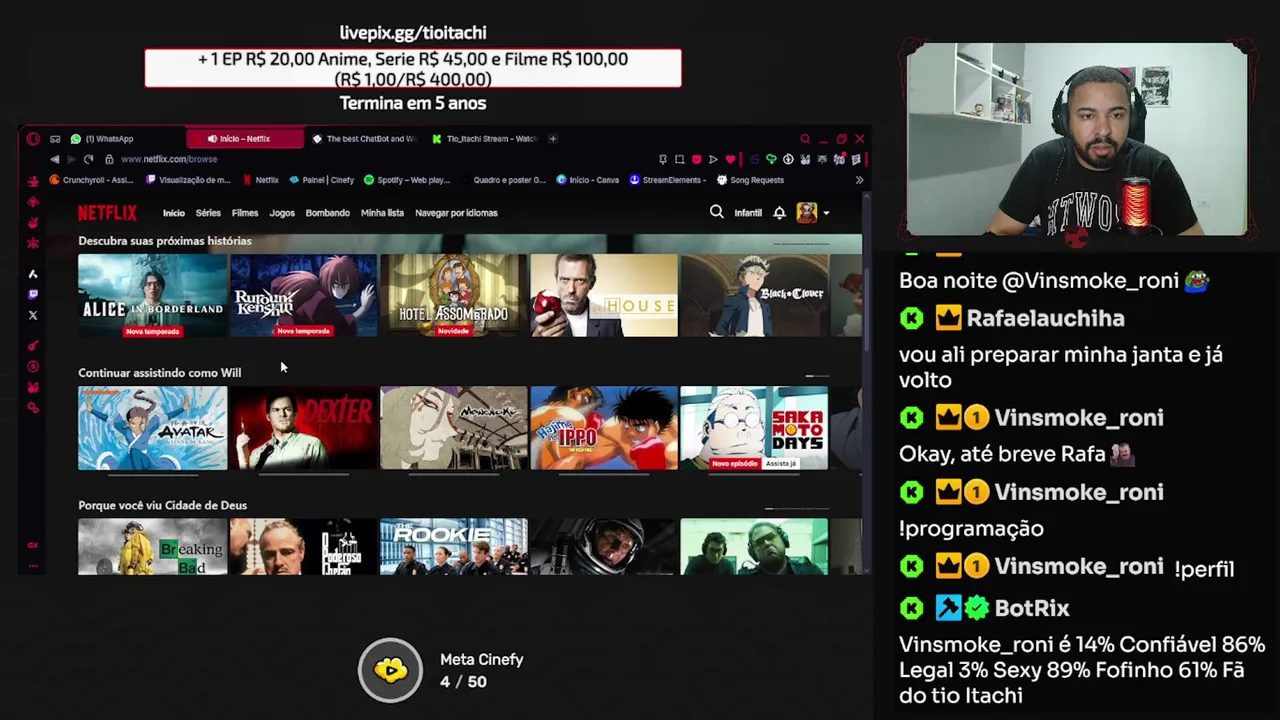Click the padlock site info icon

[109, 159]
